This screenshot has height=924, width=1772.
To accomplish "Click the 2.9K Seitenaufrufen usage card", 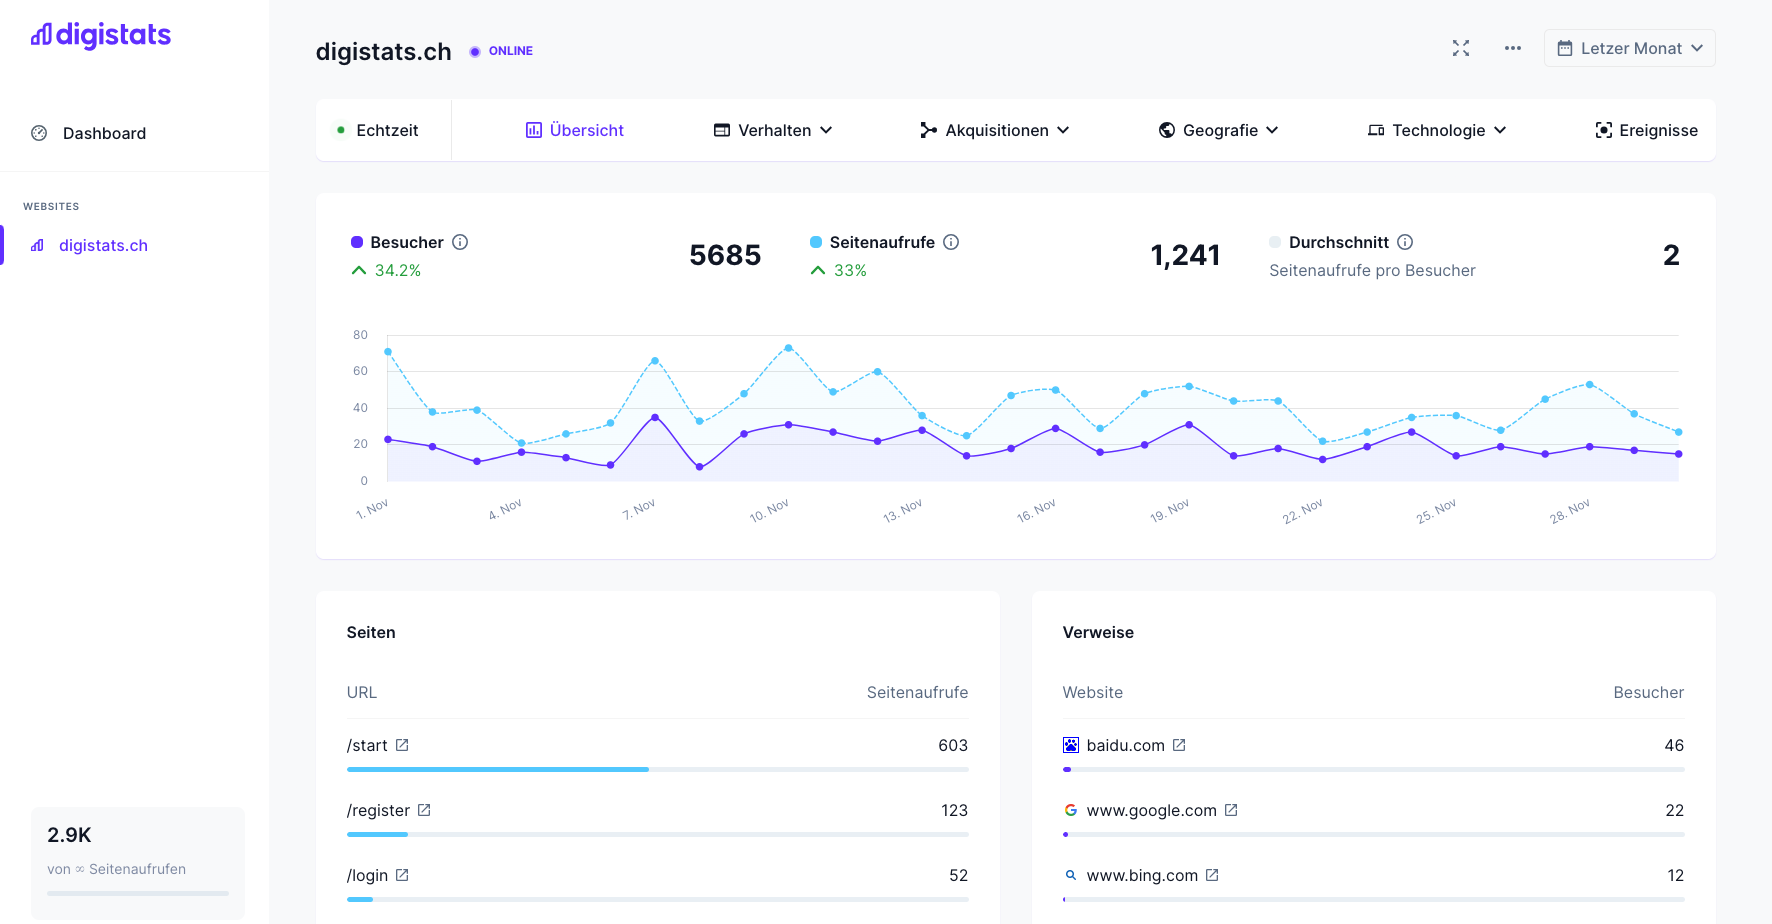I will (x=138, y=862).
